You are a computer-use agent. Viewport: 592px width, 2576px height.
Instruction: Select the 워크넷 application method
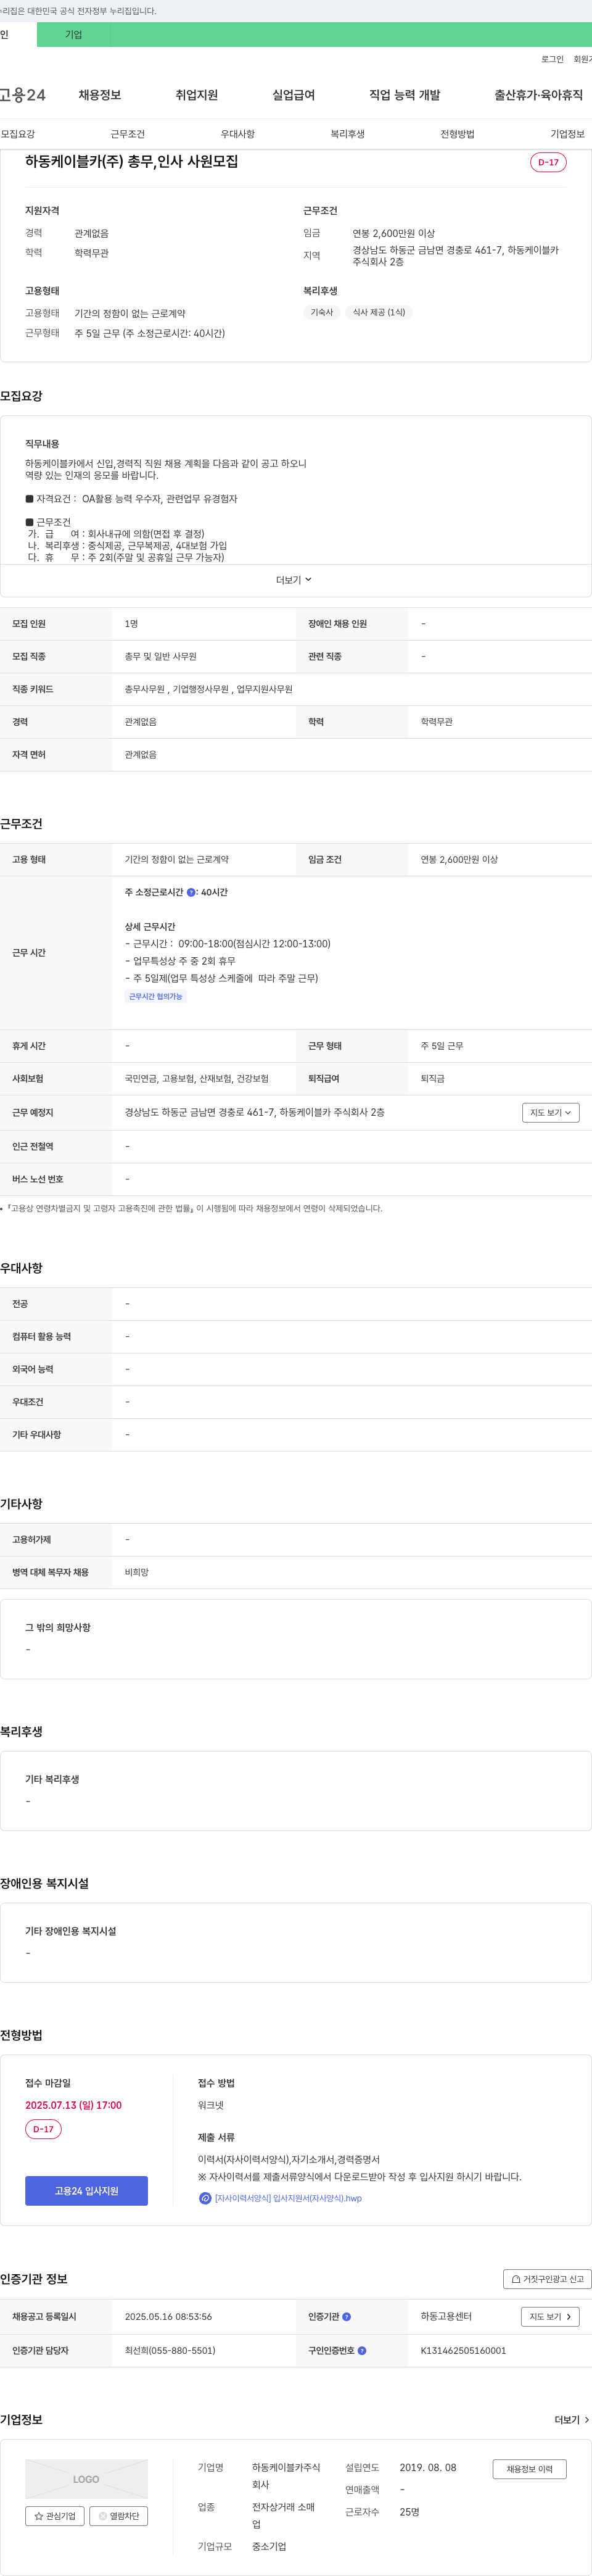point(211,2105)
